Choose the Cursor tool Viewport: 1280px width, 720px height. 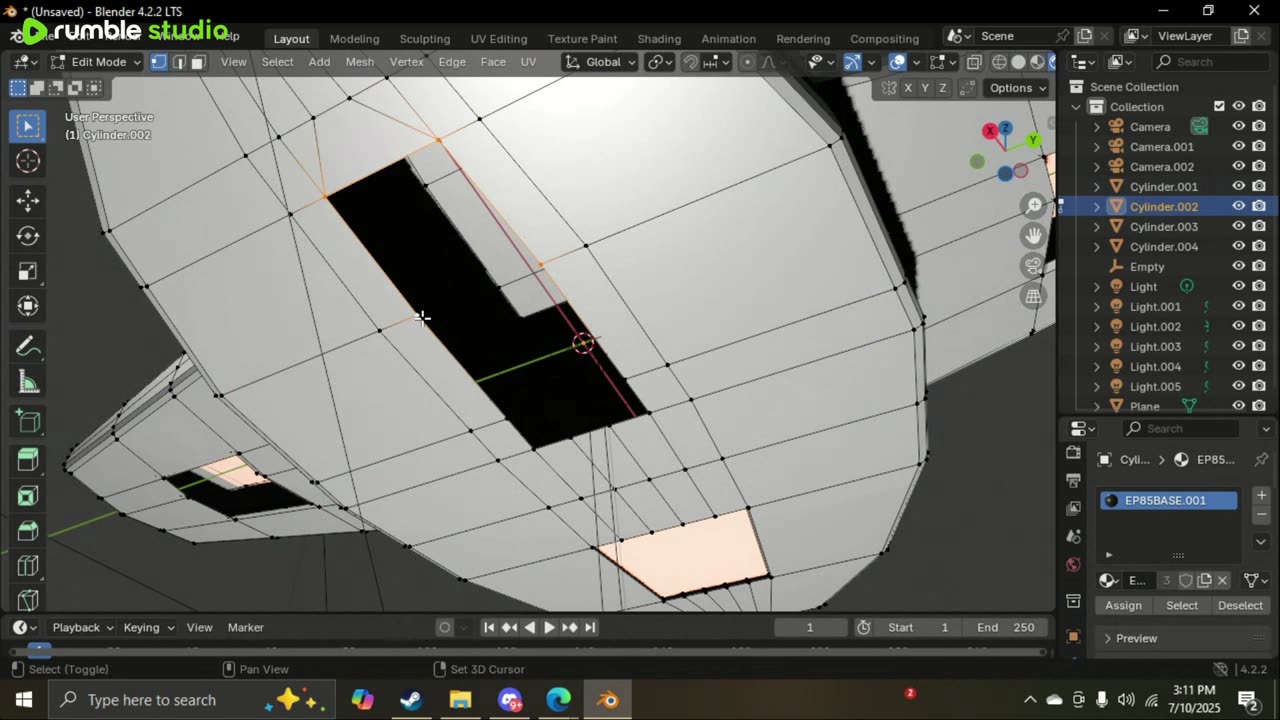(x=28, y=161)
